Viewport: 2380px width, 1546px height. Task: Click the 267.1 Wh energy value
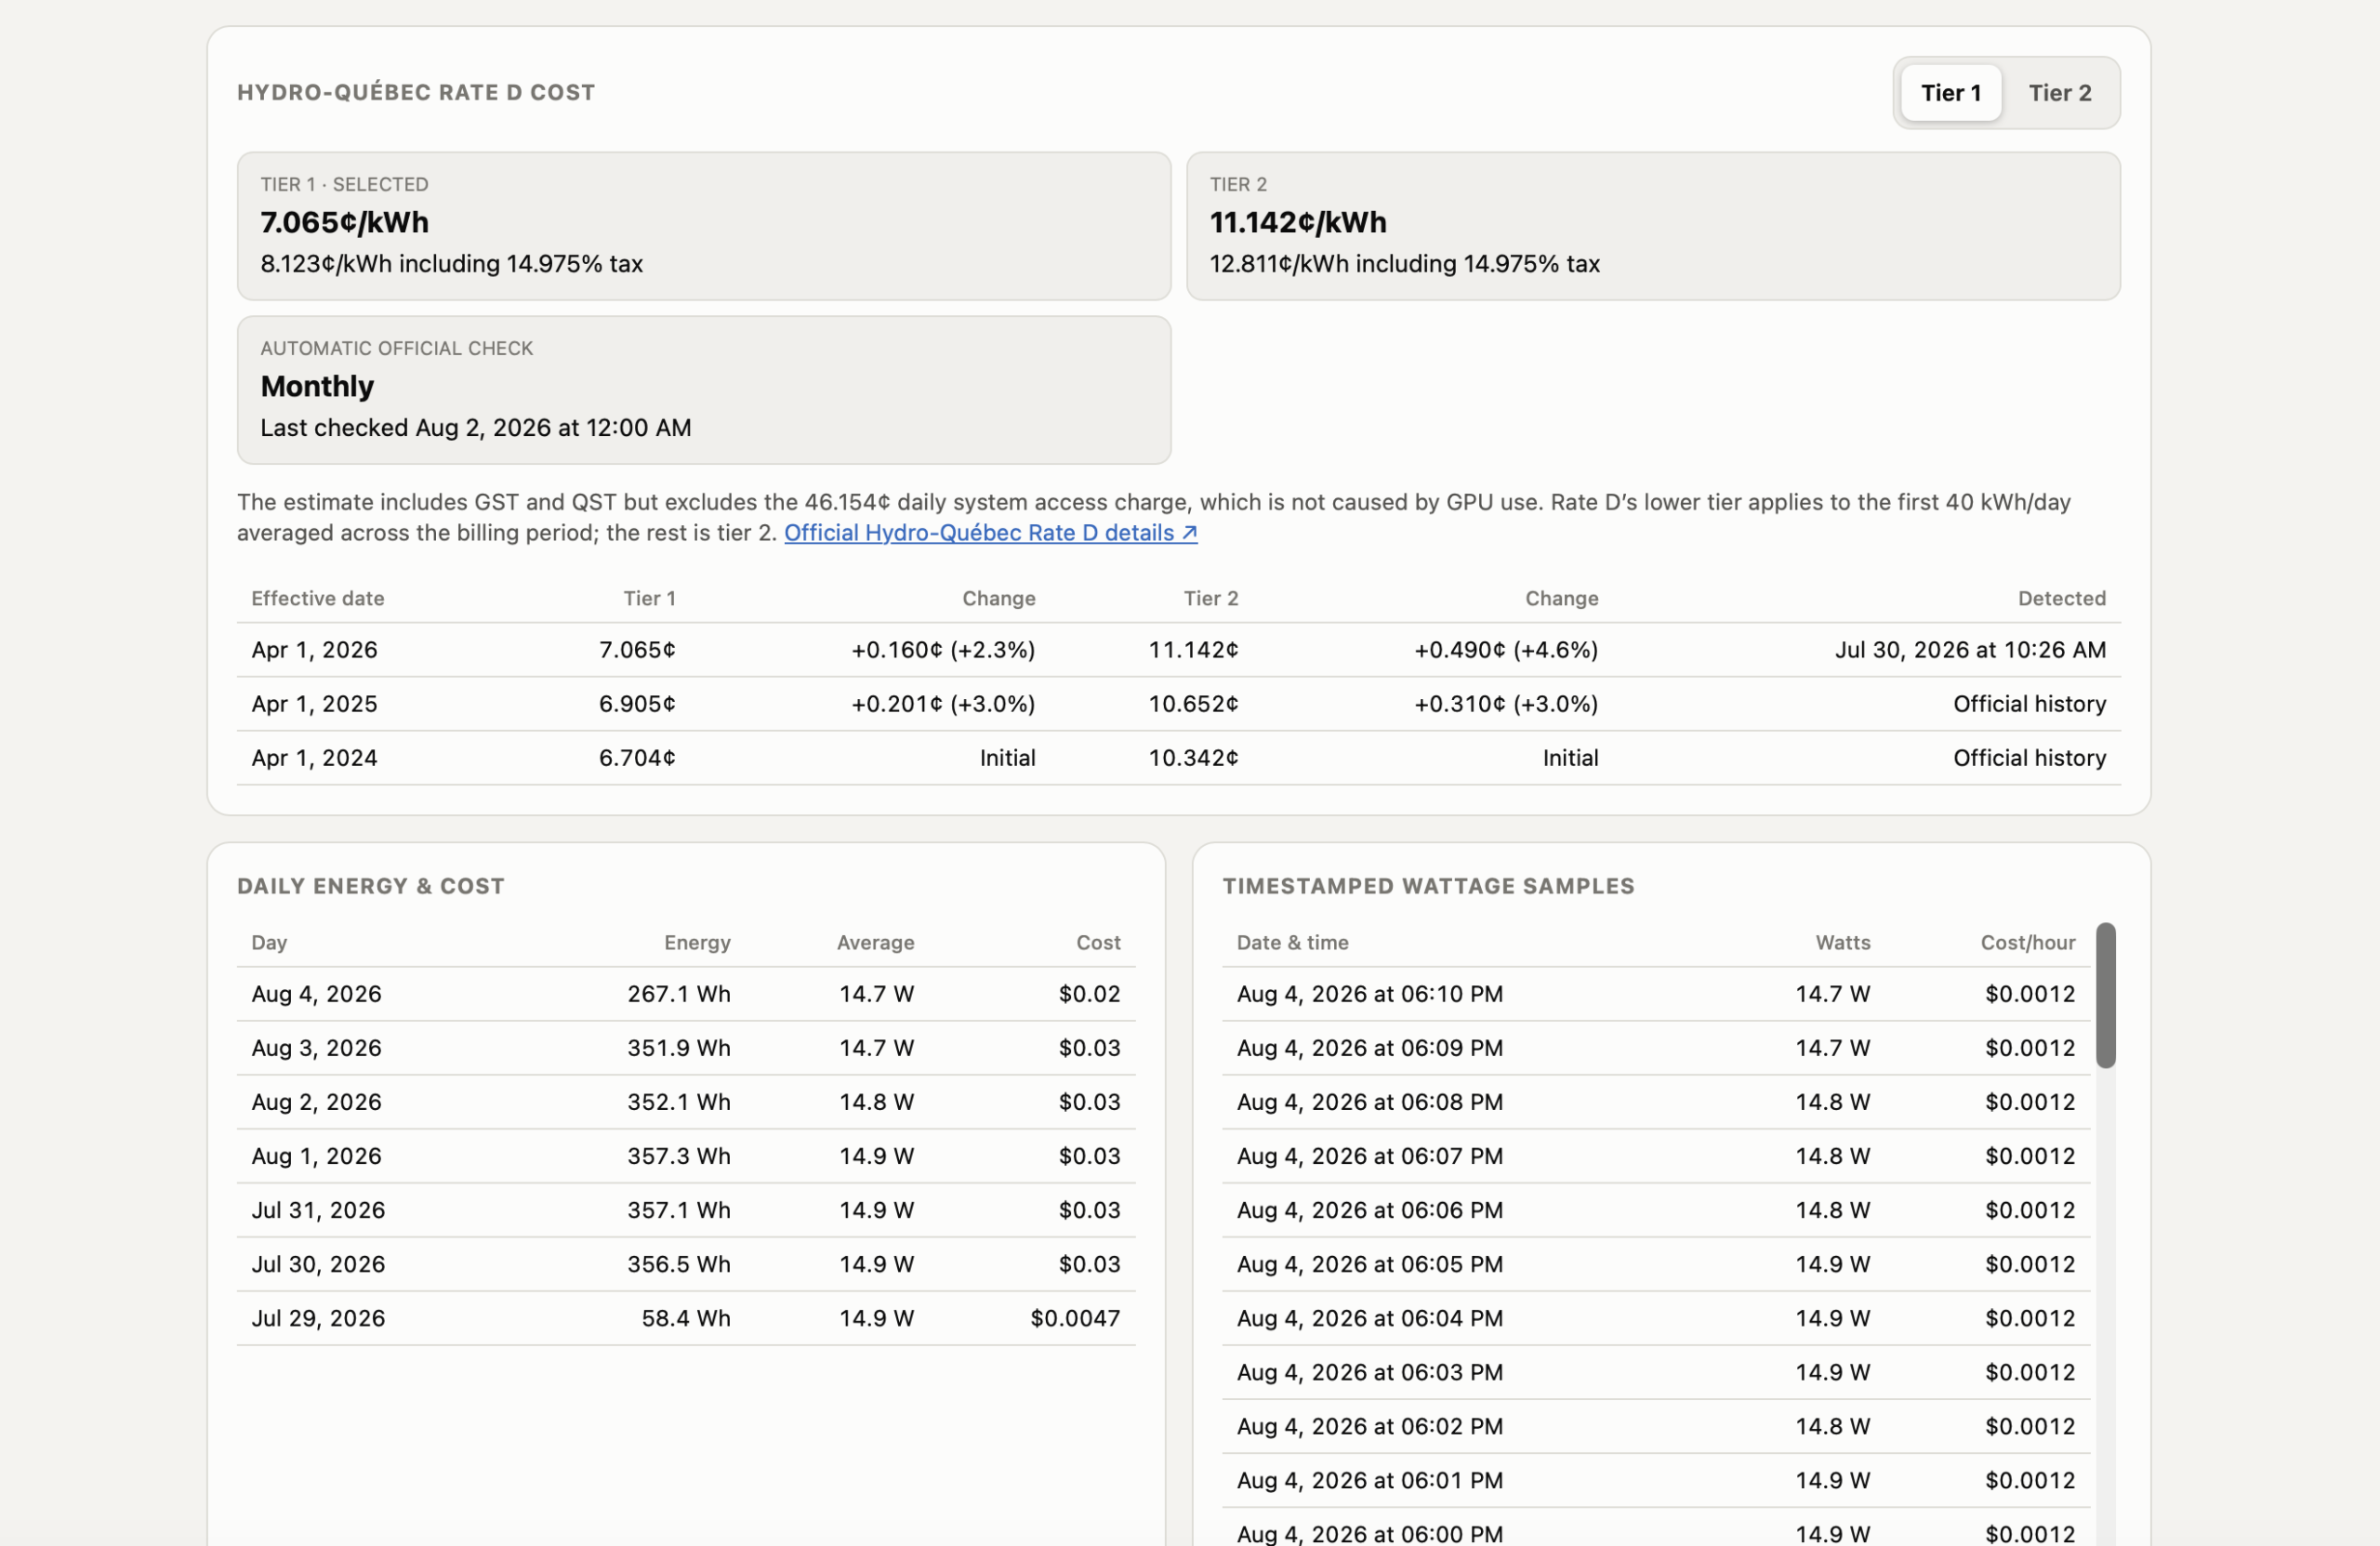679,994
